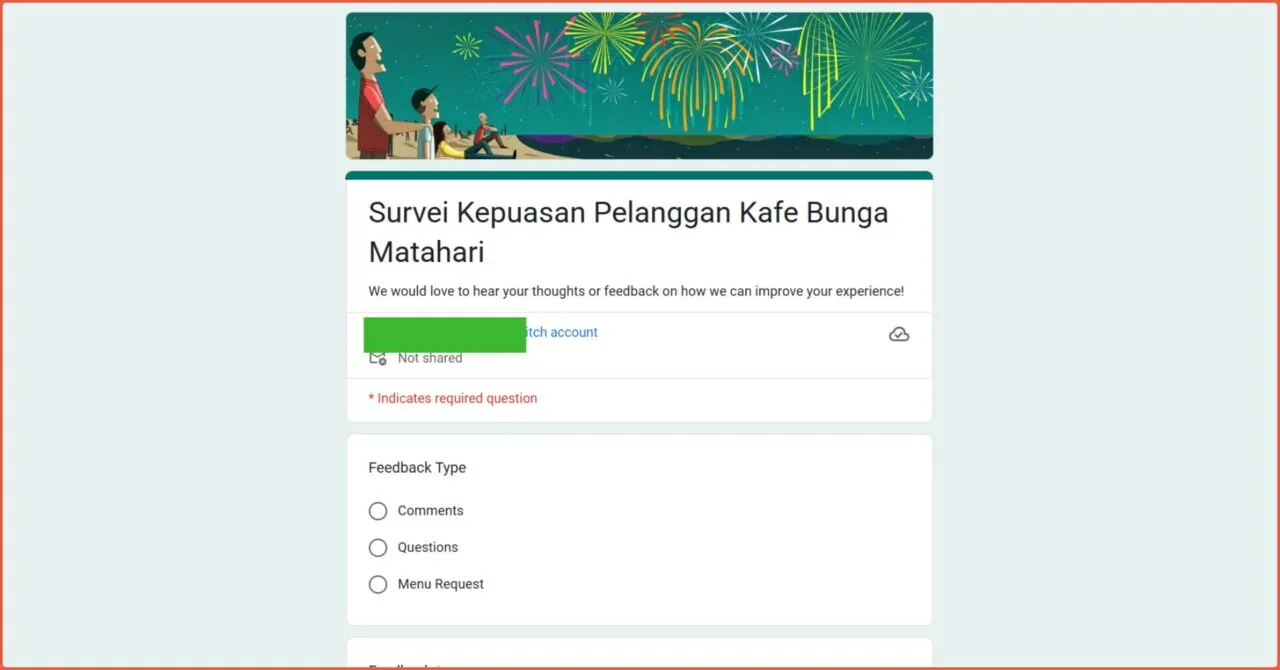This screenshot has height=670, width=1280.
Task: Click the cloud draft-saved status icon
Action: (899, 334)
